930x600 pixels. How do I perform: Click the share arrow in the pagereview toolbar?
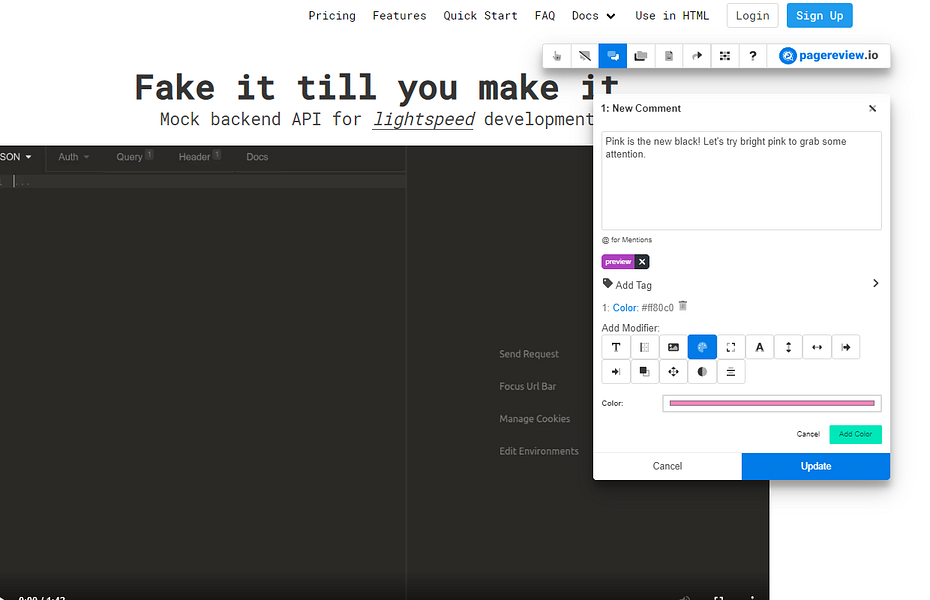coord(696,56)
